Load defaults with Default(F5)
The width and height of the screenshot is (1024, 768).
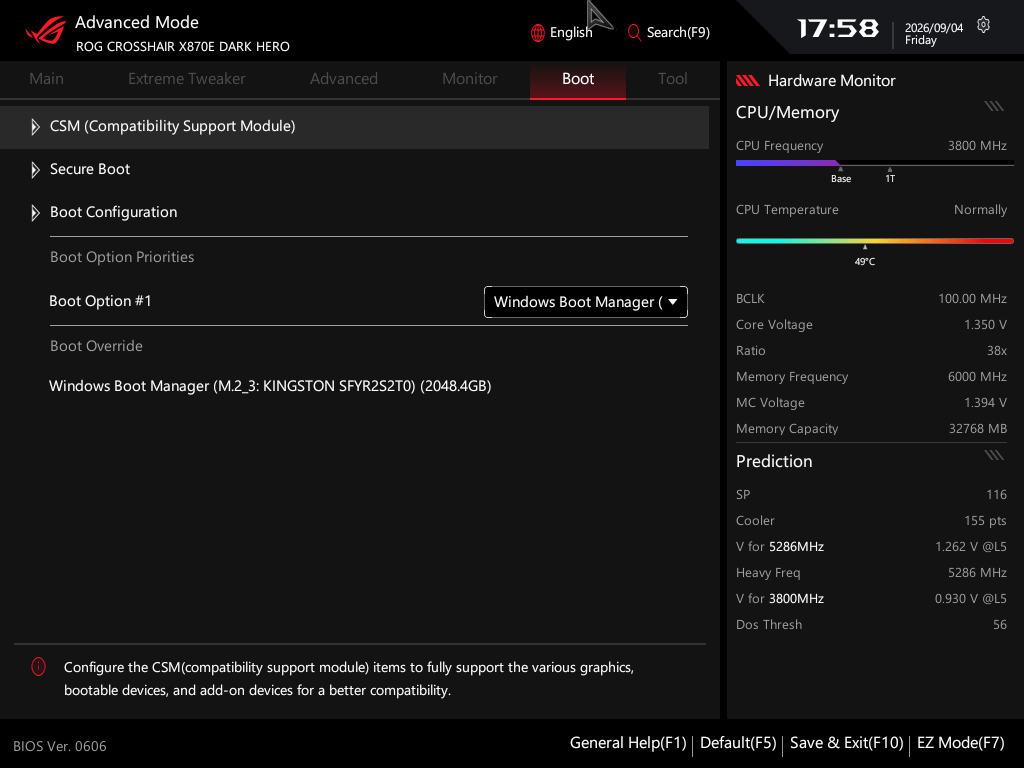(x=738, y=743)
